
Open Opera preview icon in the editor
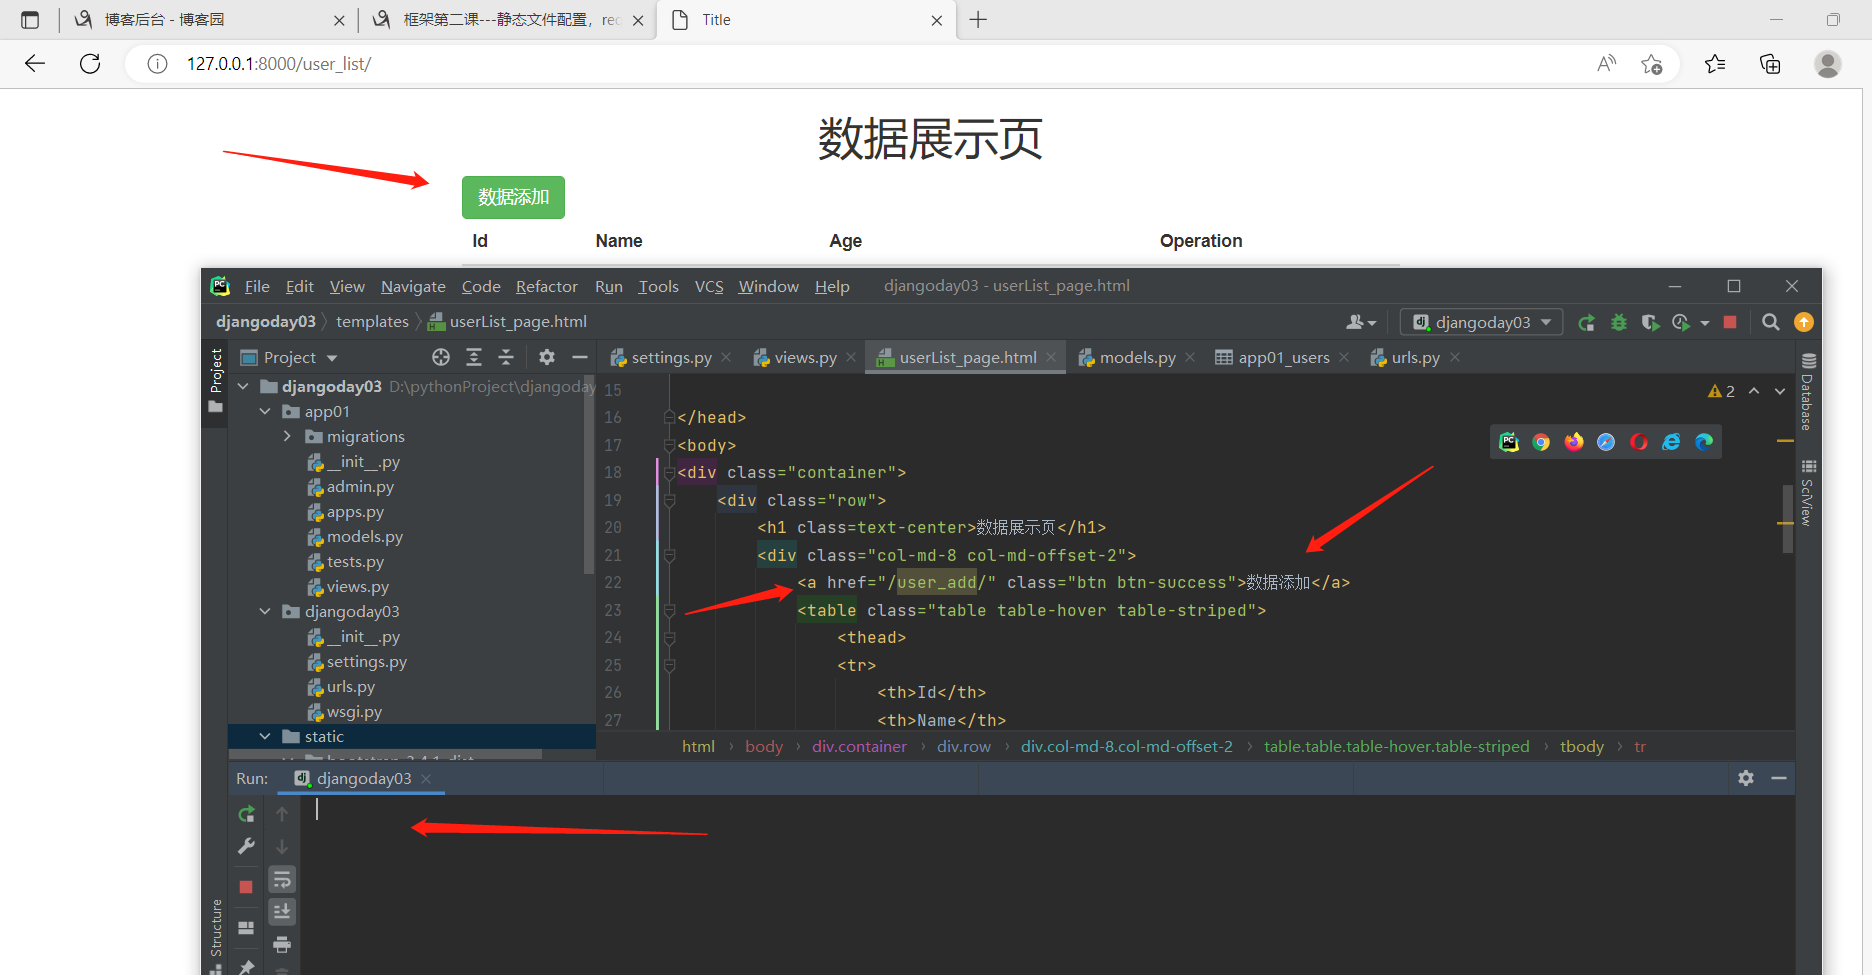[x=1639, y=442]
